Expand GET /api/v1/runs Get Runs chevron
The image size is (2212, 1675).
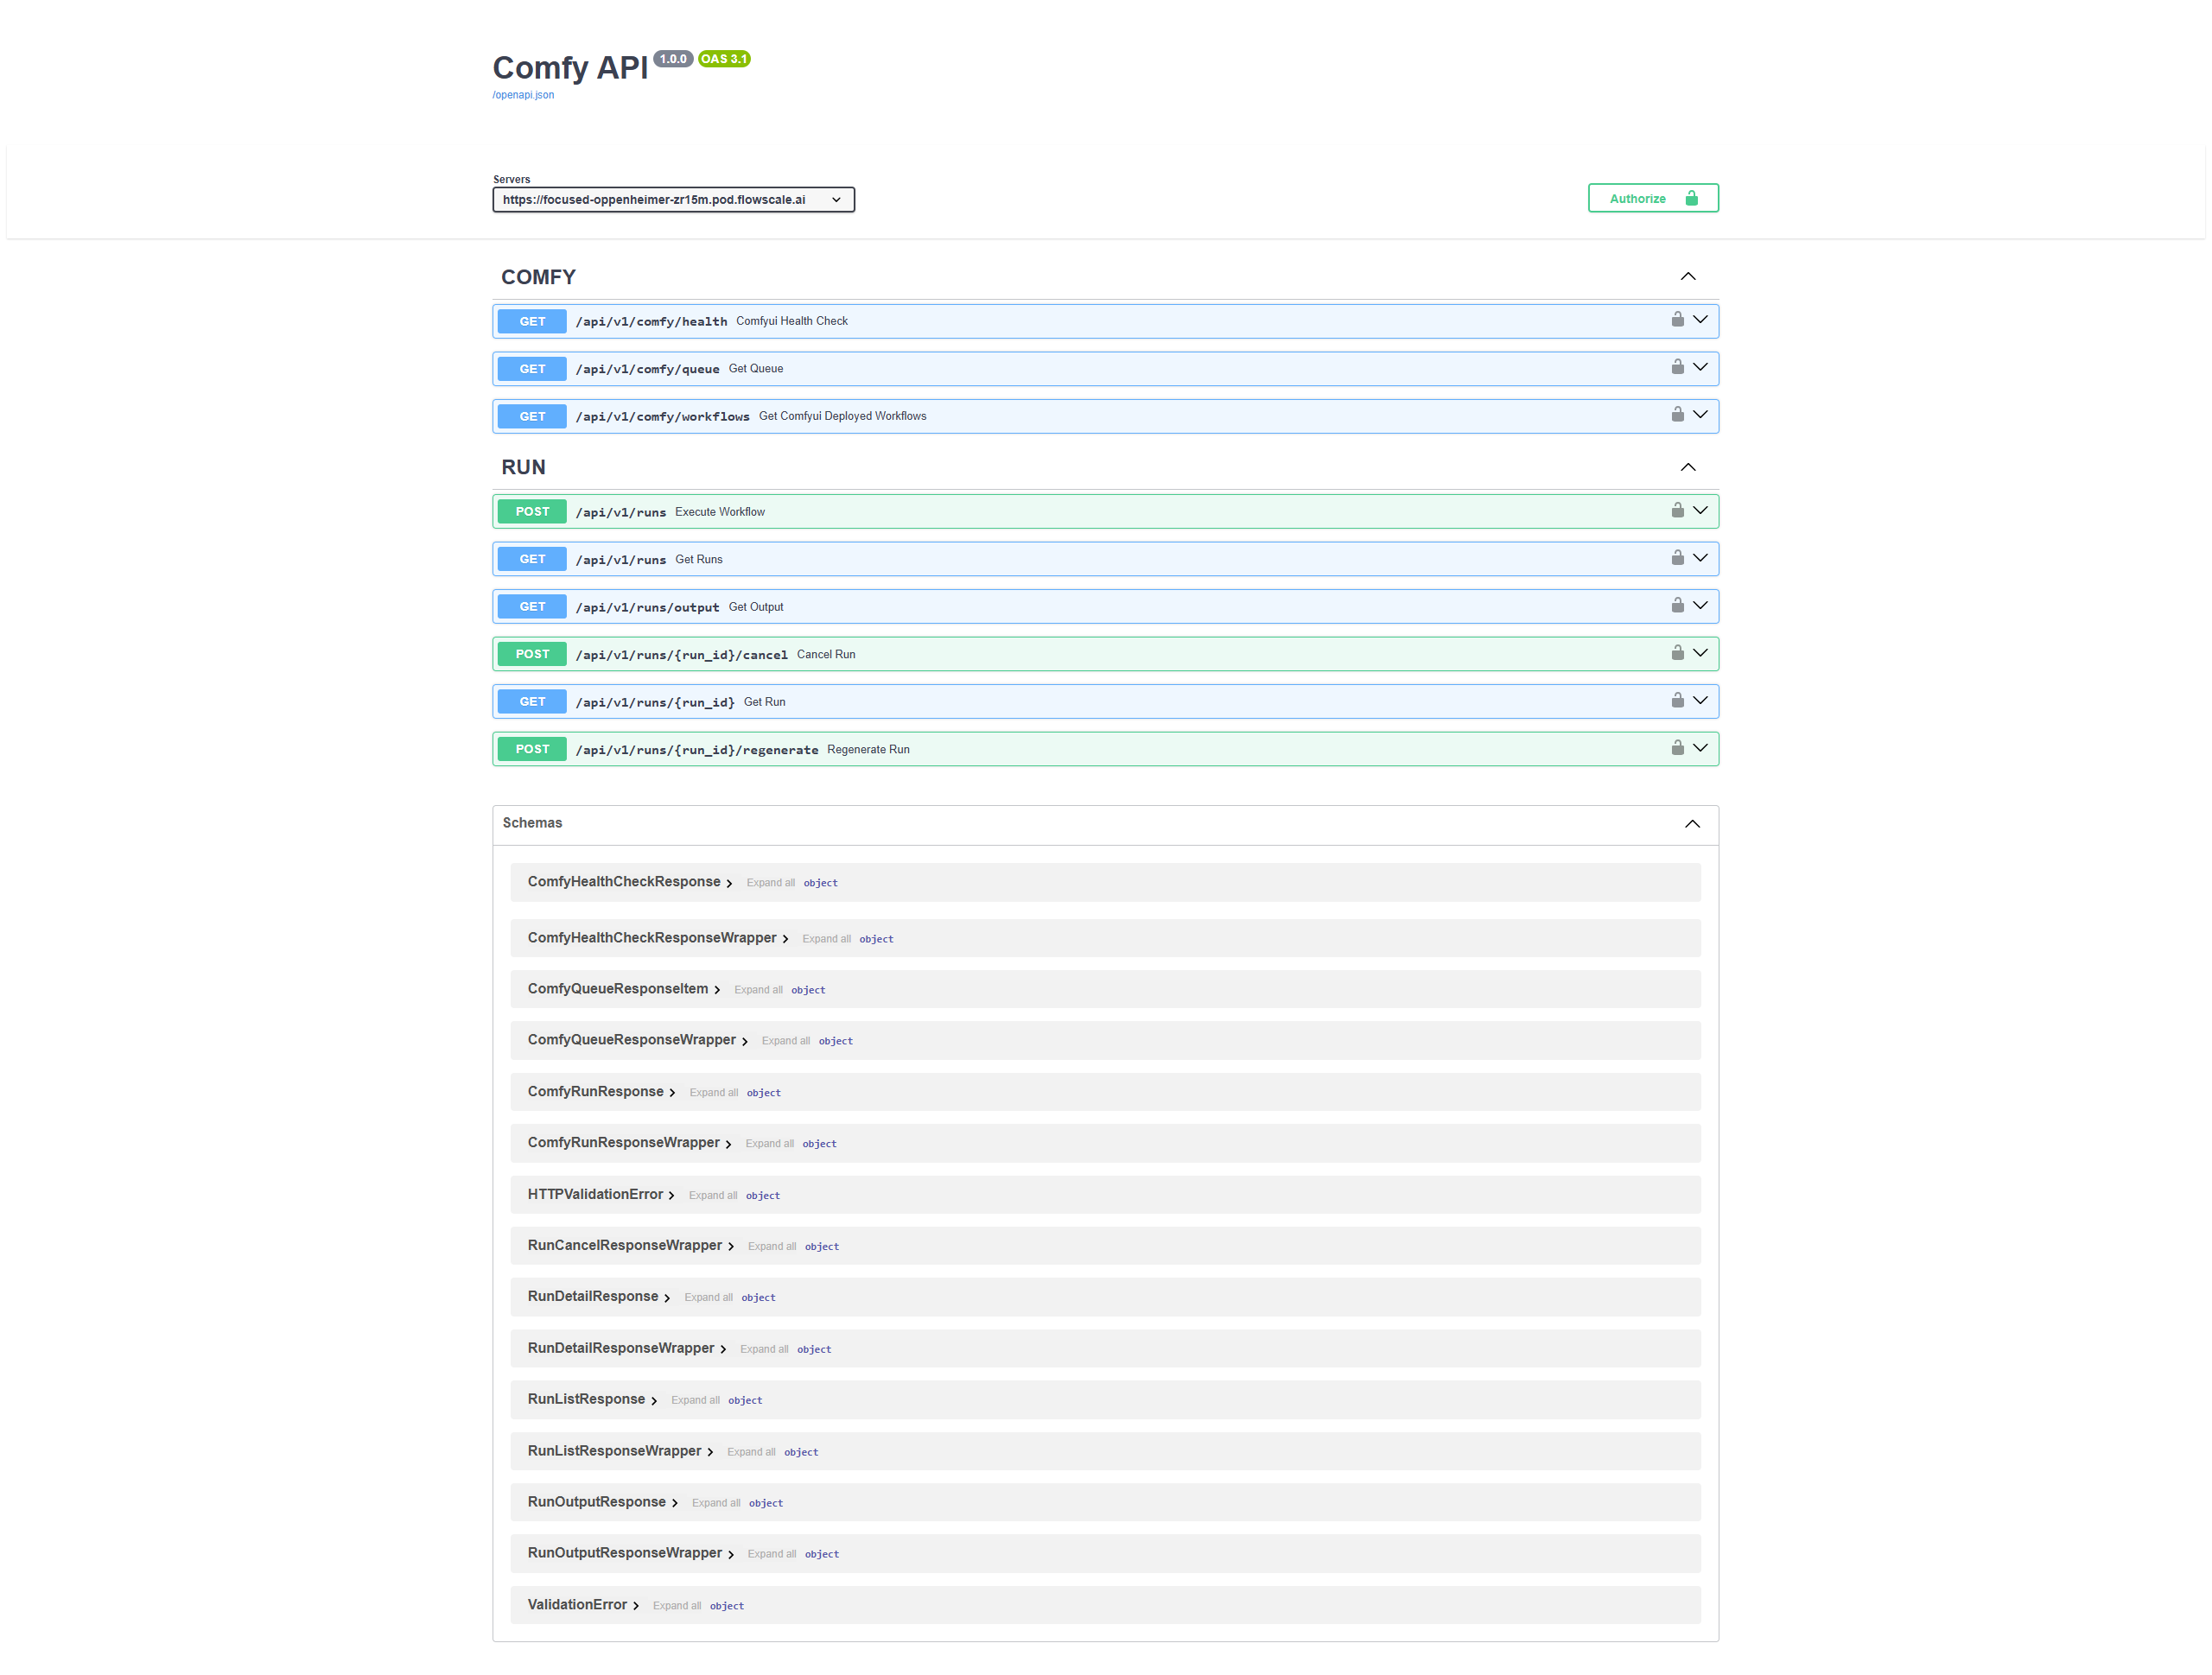click(1700, 558)
